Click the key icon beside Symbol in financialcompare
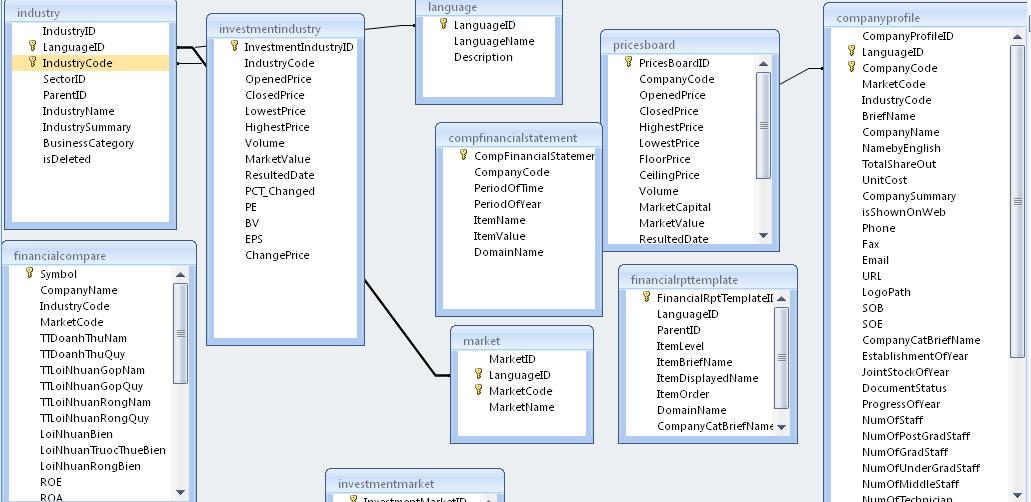This screenshot has width=1031, height=502. (30, 273)
